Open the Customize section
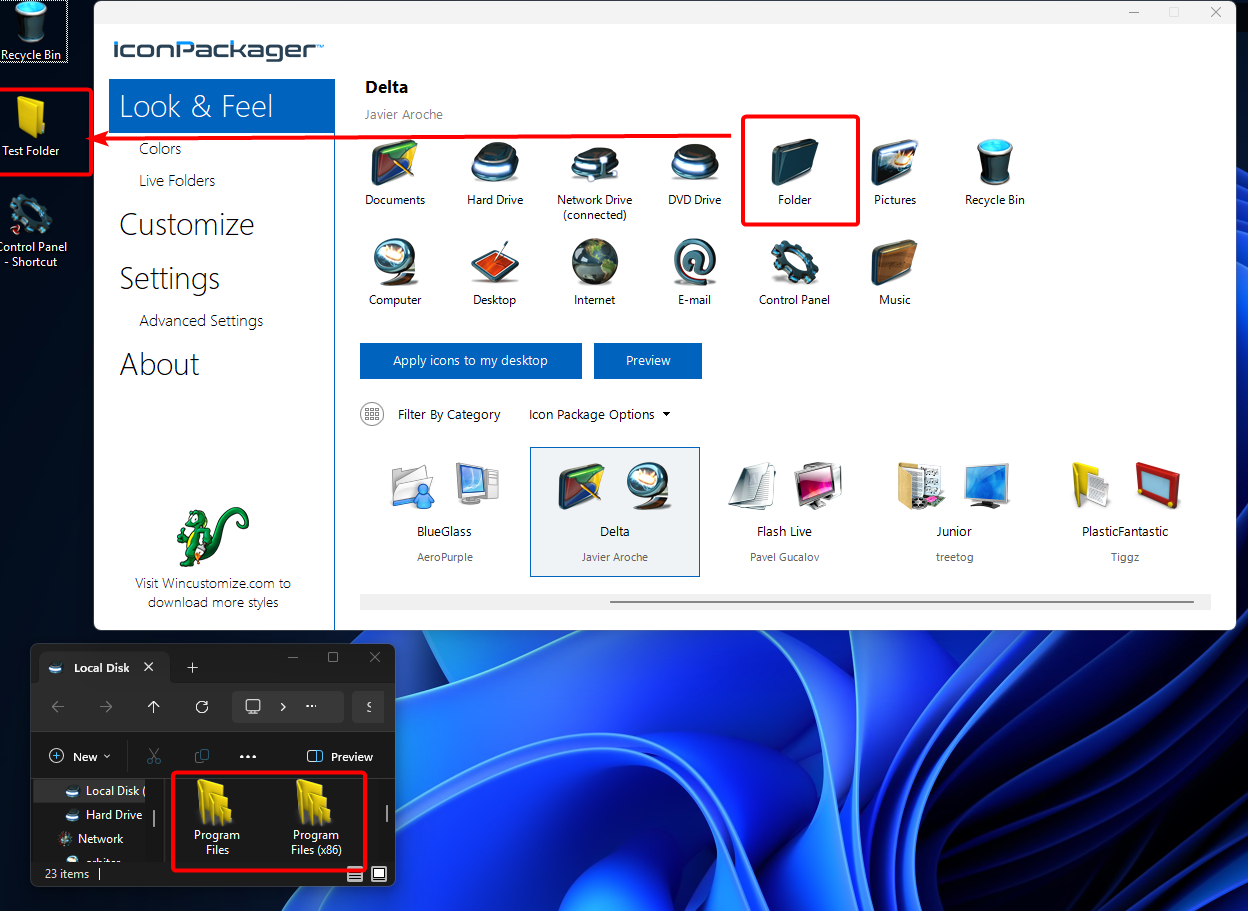Screen dimensions: 1248x911 187,225
